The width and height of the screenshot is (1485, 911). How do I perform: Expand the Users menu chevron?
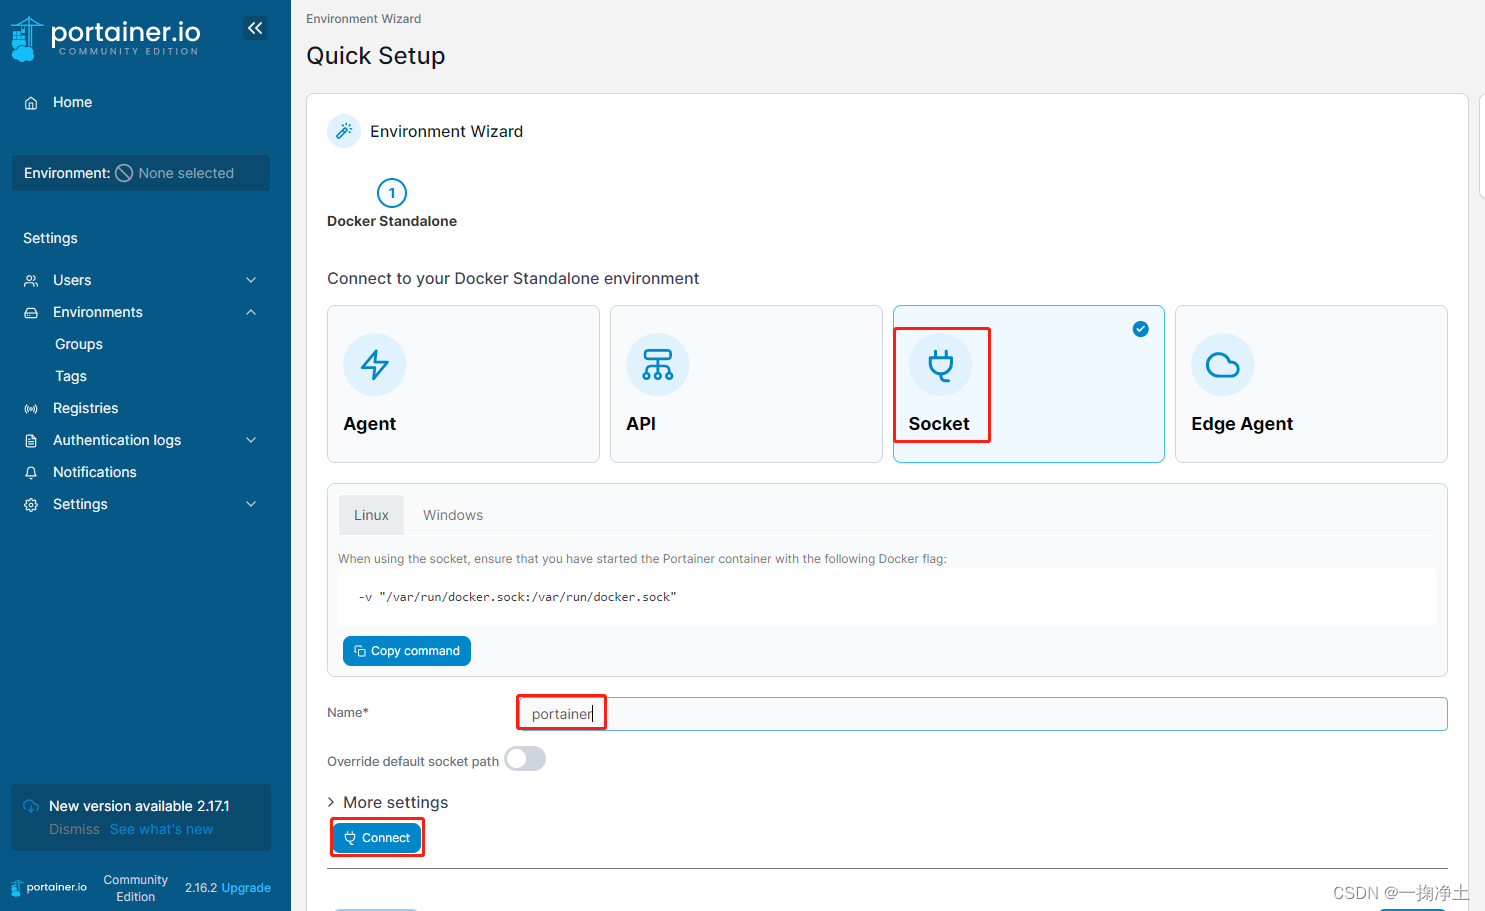[x=251, y=280]
